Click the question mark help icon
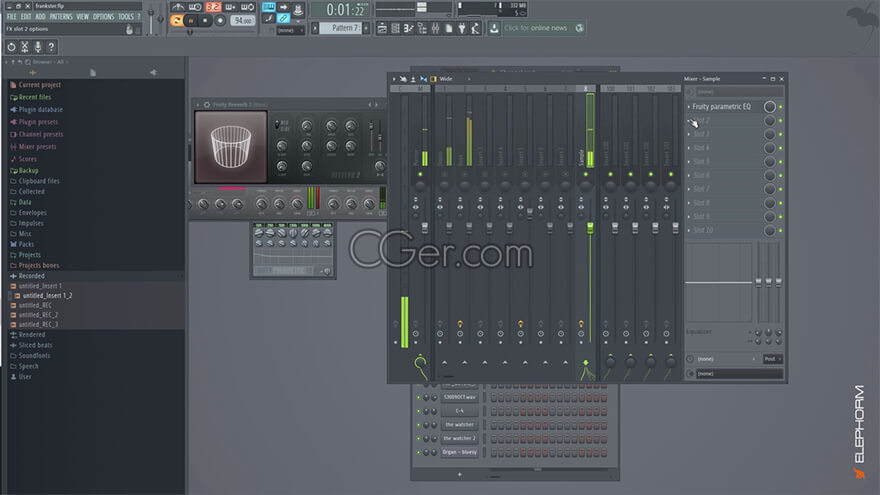The height and width of the screenshot is (495, 880). 52,47
